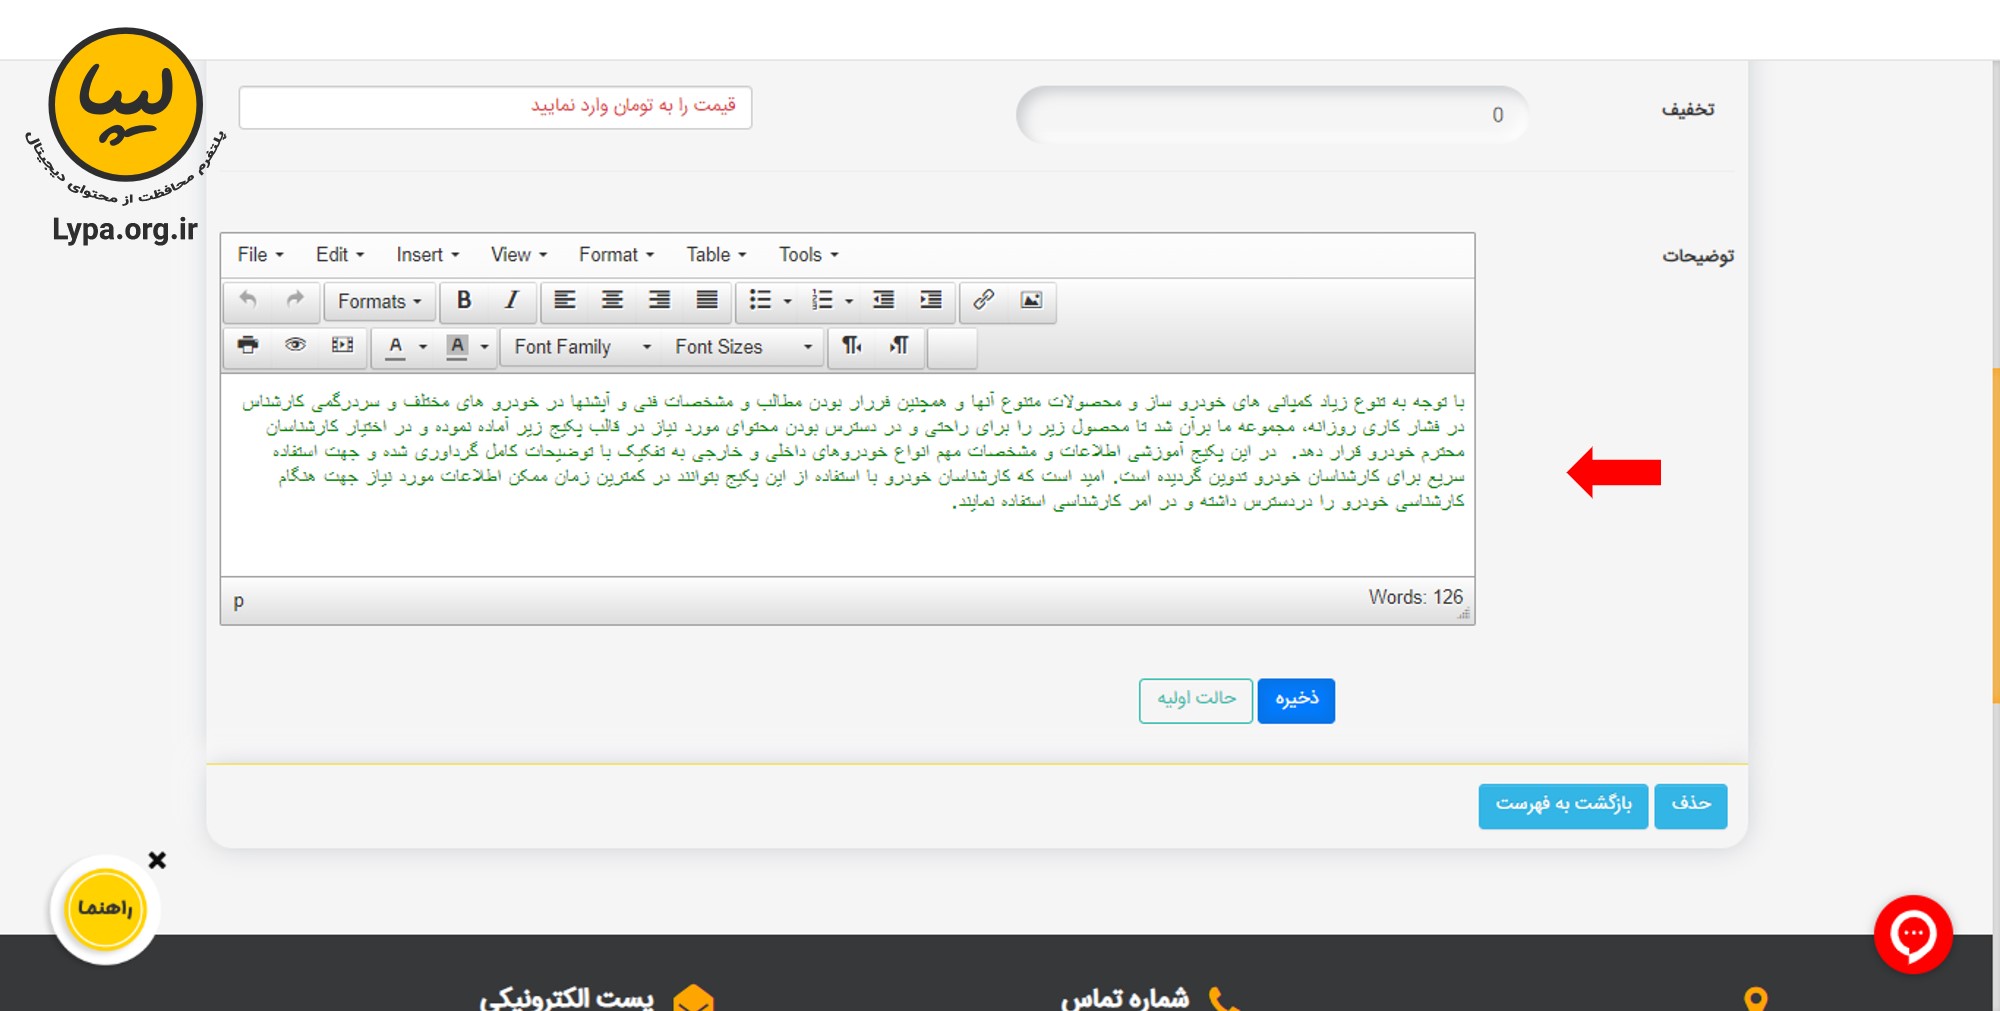Click the blue ذخیره save button
The height and width of the screenshot is (1011, 2000).
(1296, 700)
